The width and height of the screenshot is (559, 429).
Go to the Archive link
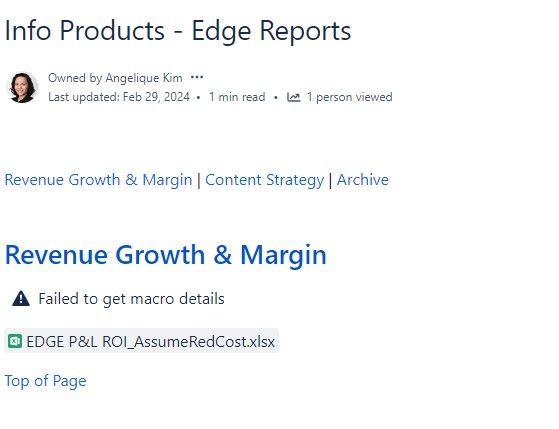[363, 180]
